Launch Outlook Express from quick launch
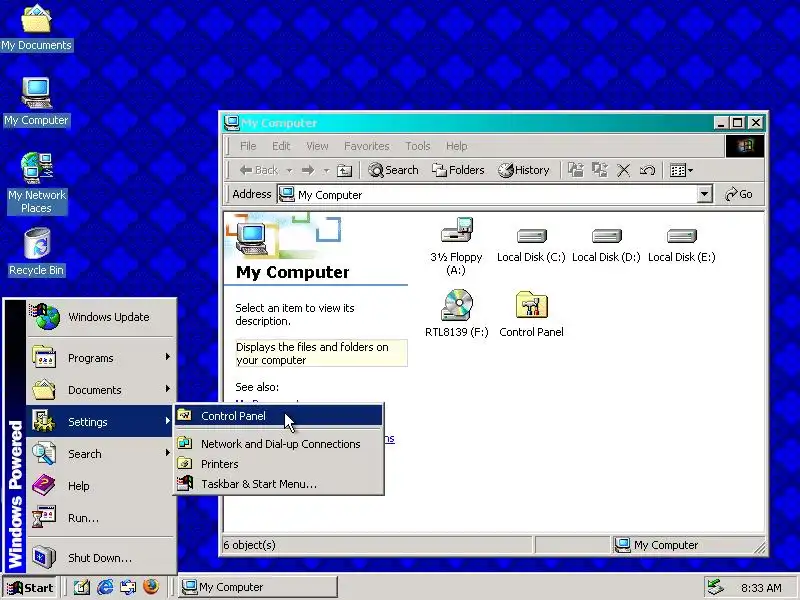This screenshot has width=800, height=600. click(x=128, y=587)
